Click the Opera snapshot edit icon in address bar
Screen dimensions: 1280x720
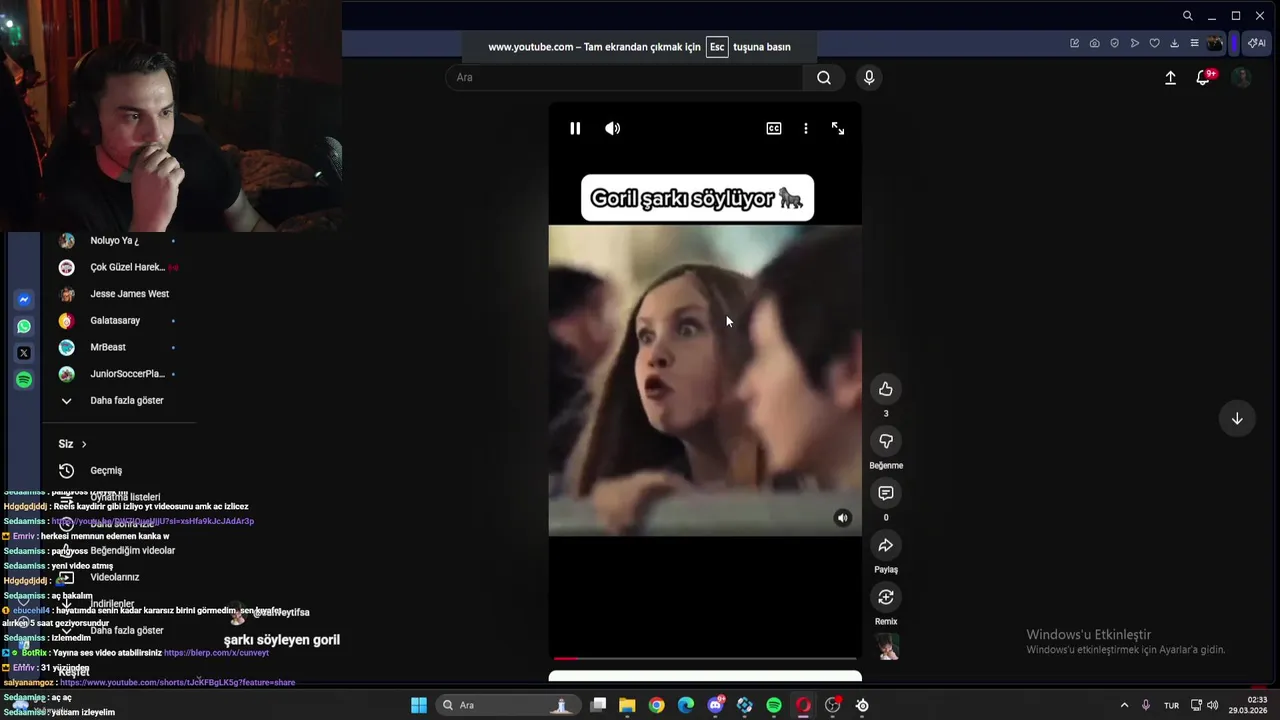[x=1074, y=43]
